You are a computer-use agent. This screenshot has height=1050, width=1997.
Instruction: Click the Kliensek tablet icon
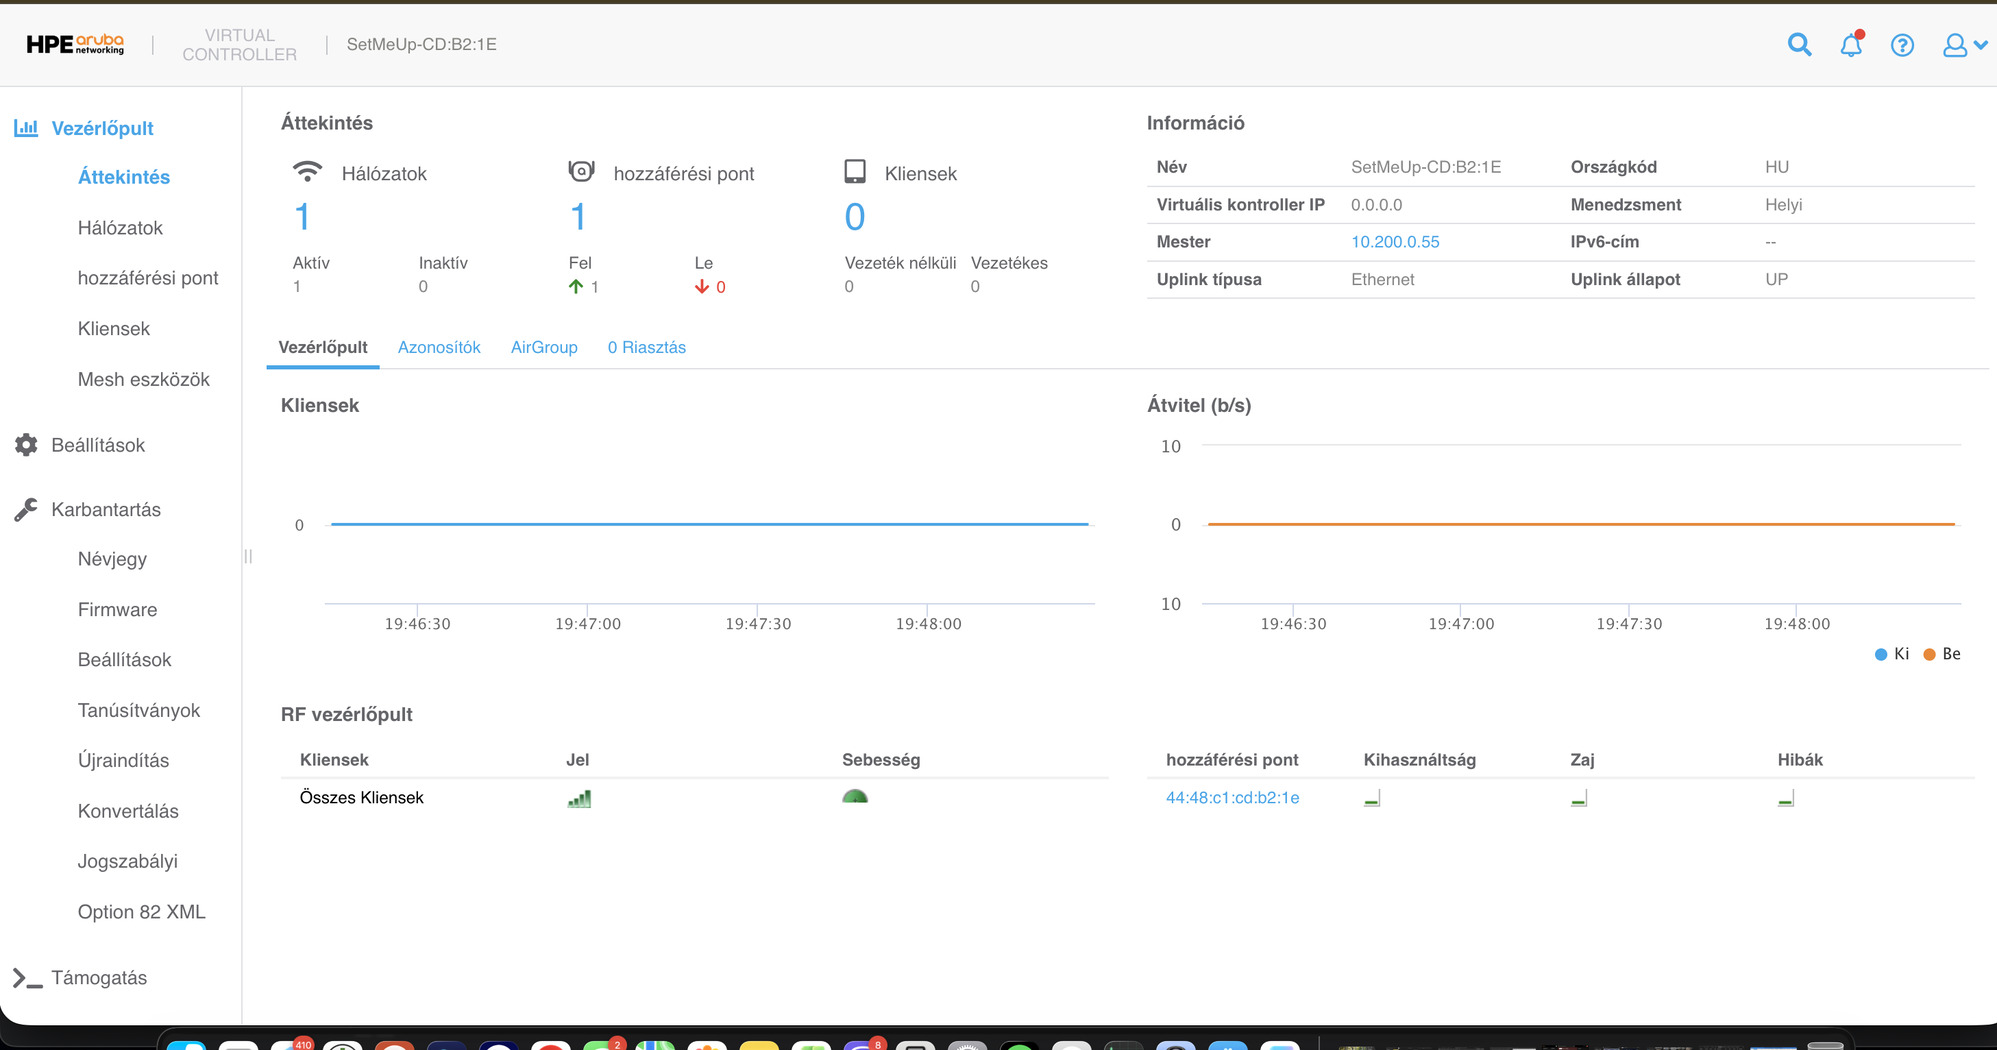point(855,172)
